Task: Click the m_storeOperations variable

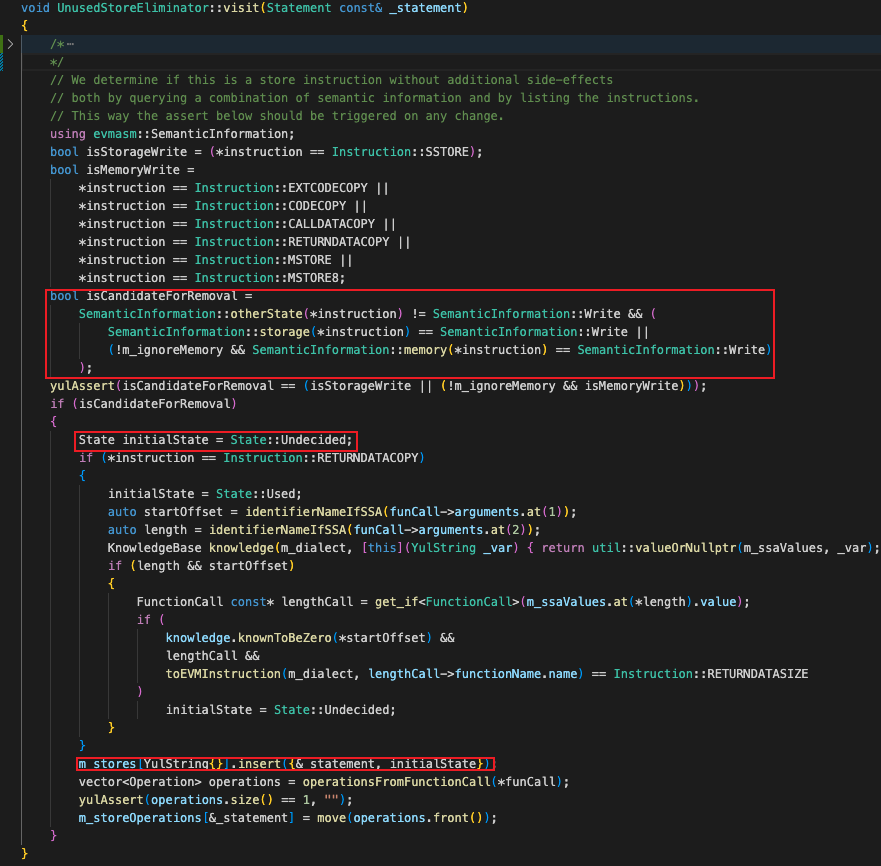Action: coord(140,817)
